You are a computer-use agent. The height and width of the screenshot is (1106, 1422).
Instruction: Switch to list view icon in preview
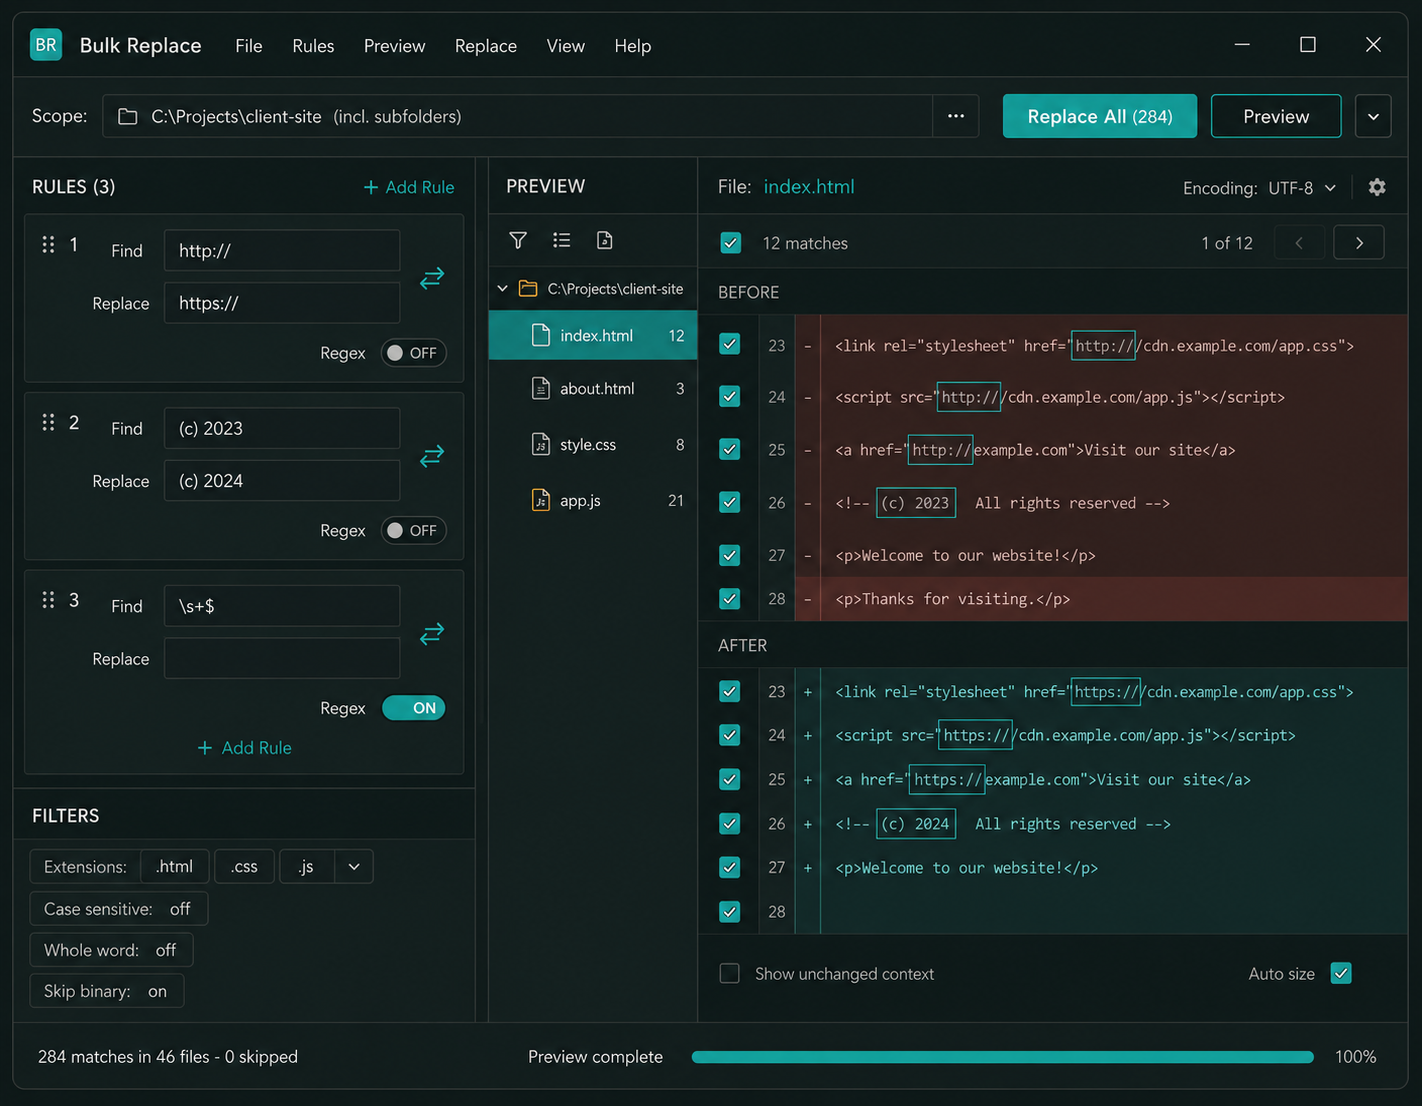click(x=562, y=240)
